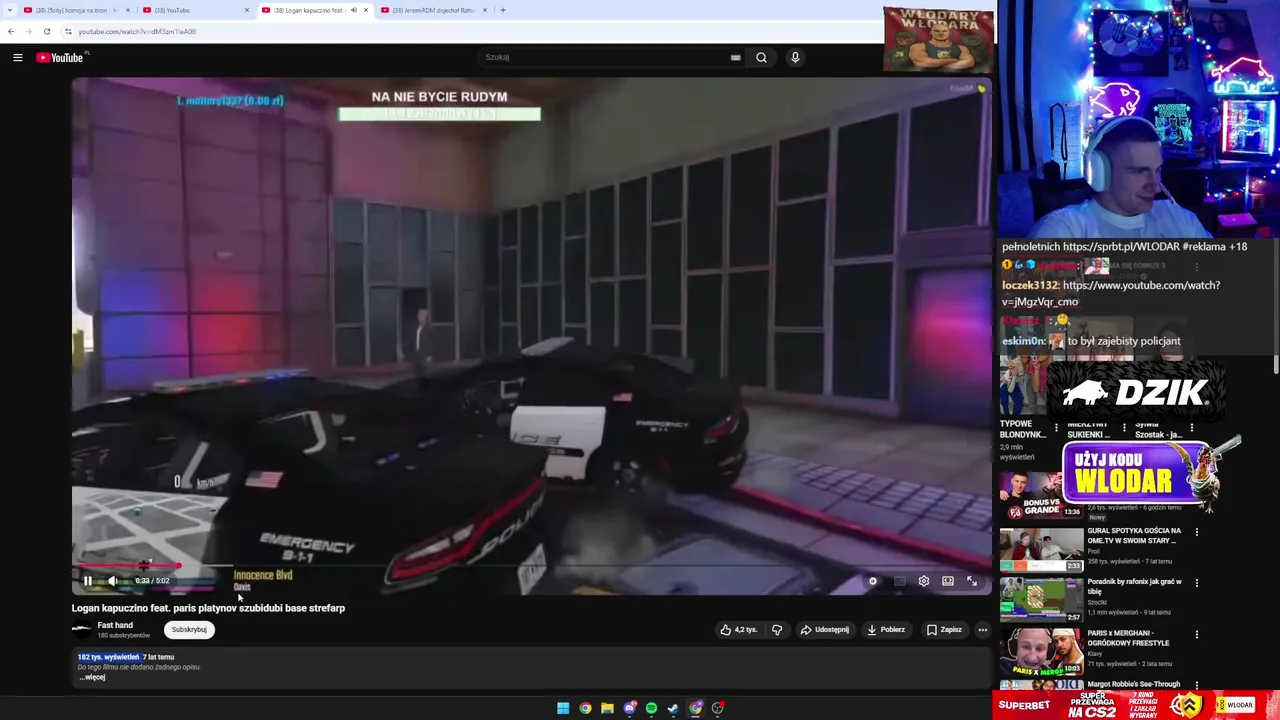
Task: Open the Fast hand channel name
Action: (x=115, y=625)
